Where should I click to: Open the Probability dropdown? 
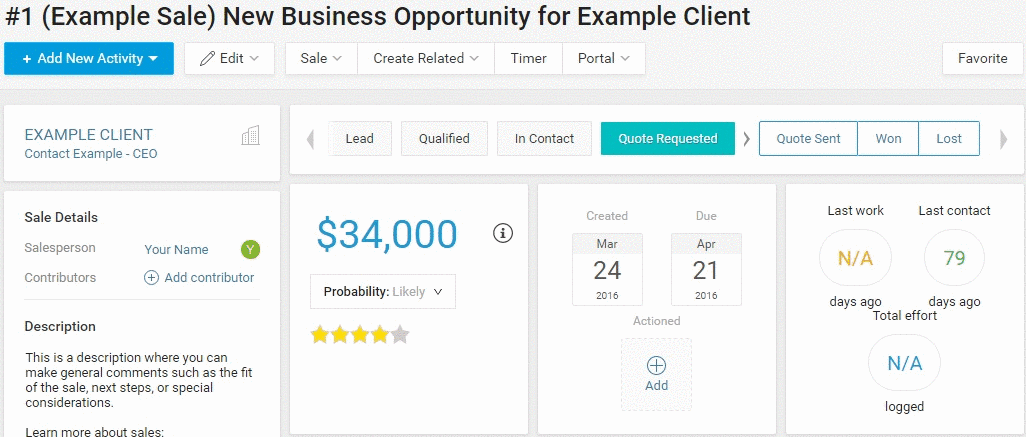[383, 292]
